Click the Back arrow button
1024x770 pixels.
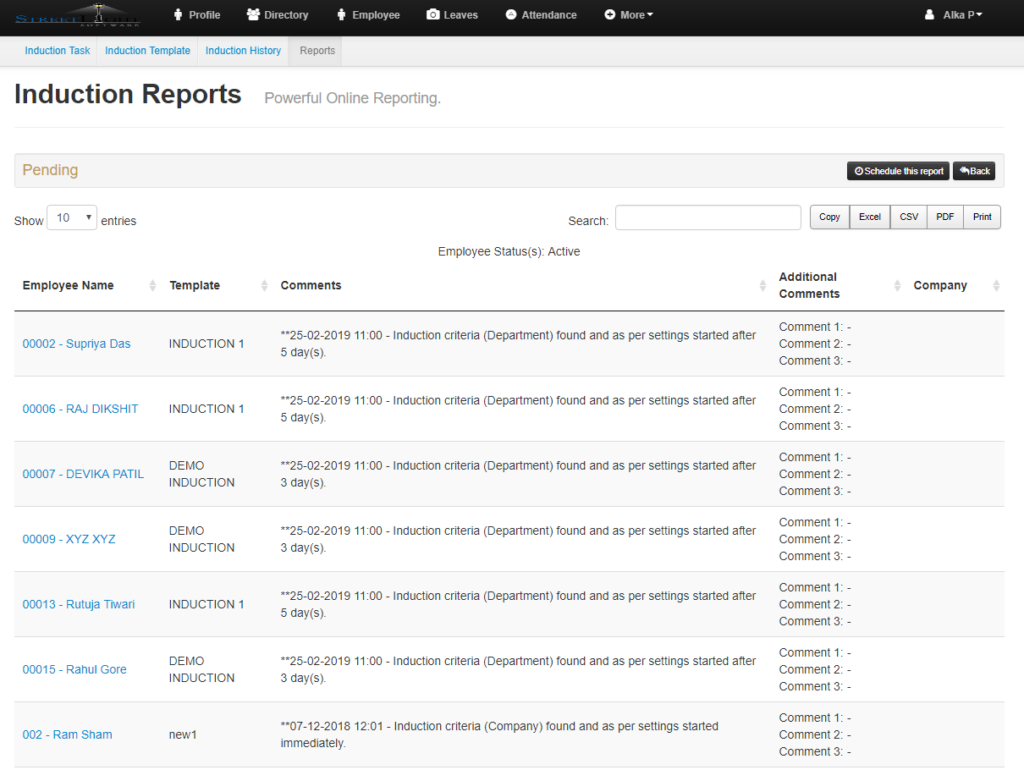point(973,170)
